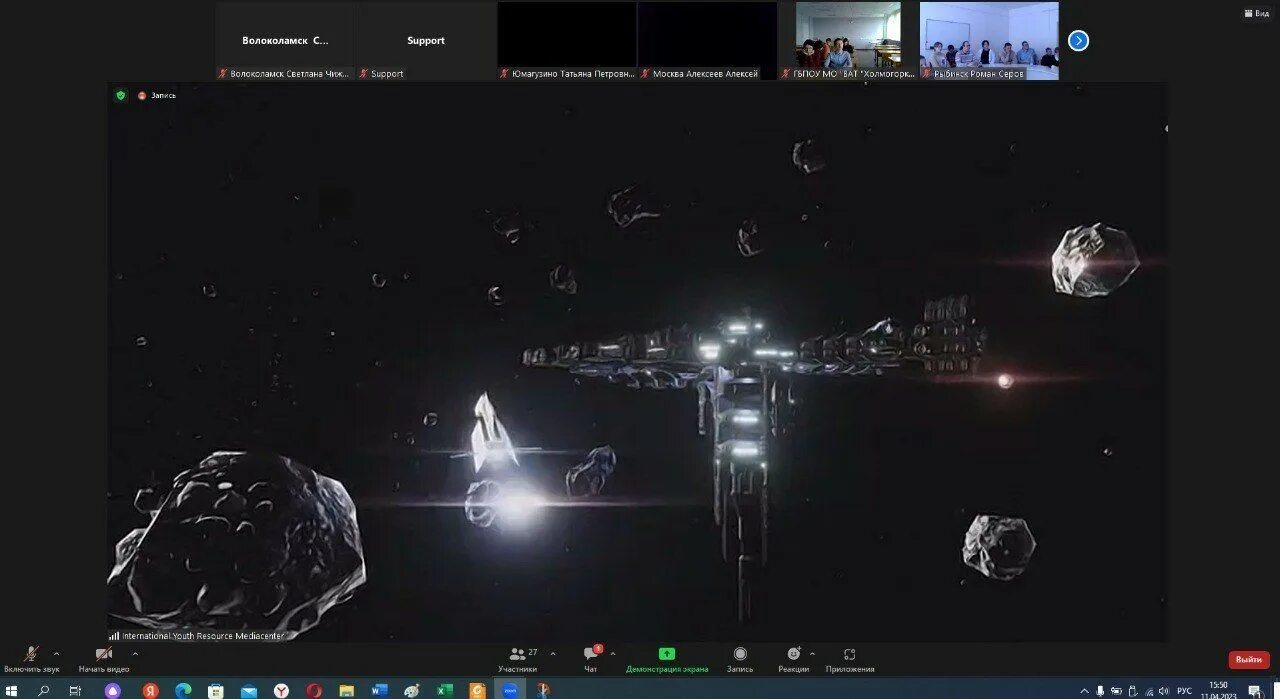The width and height of the screenshot is (1280, 699).
Task: Open taskbar search magnifier
Action: (x=44, y=690)
